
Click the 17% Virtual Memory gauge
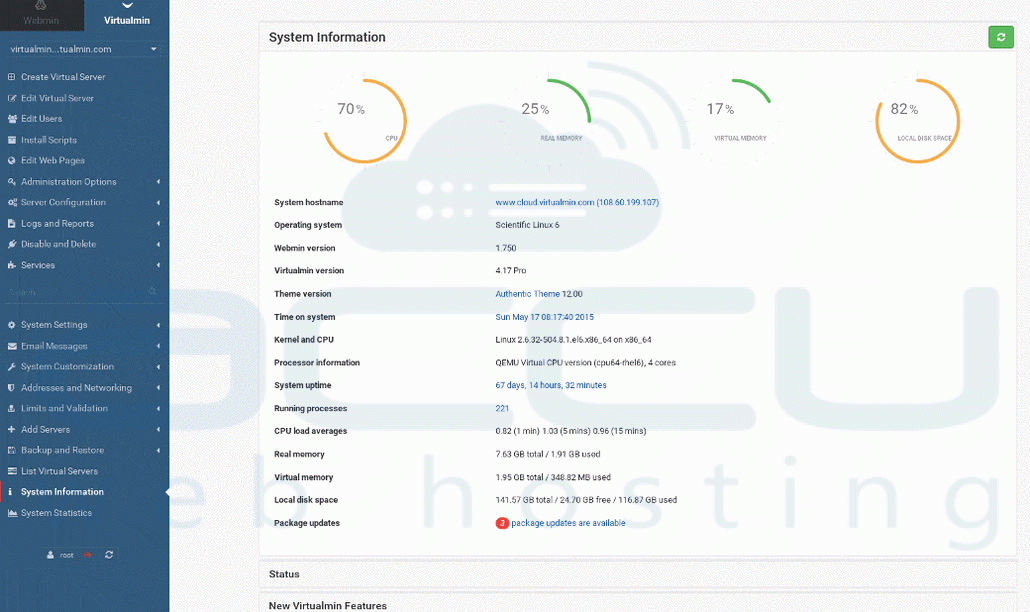pyautogui.click(x=734, y=121)
